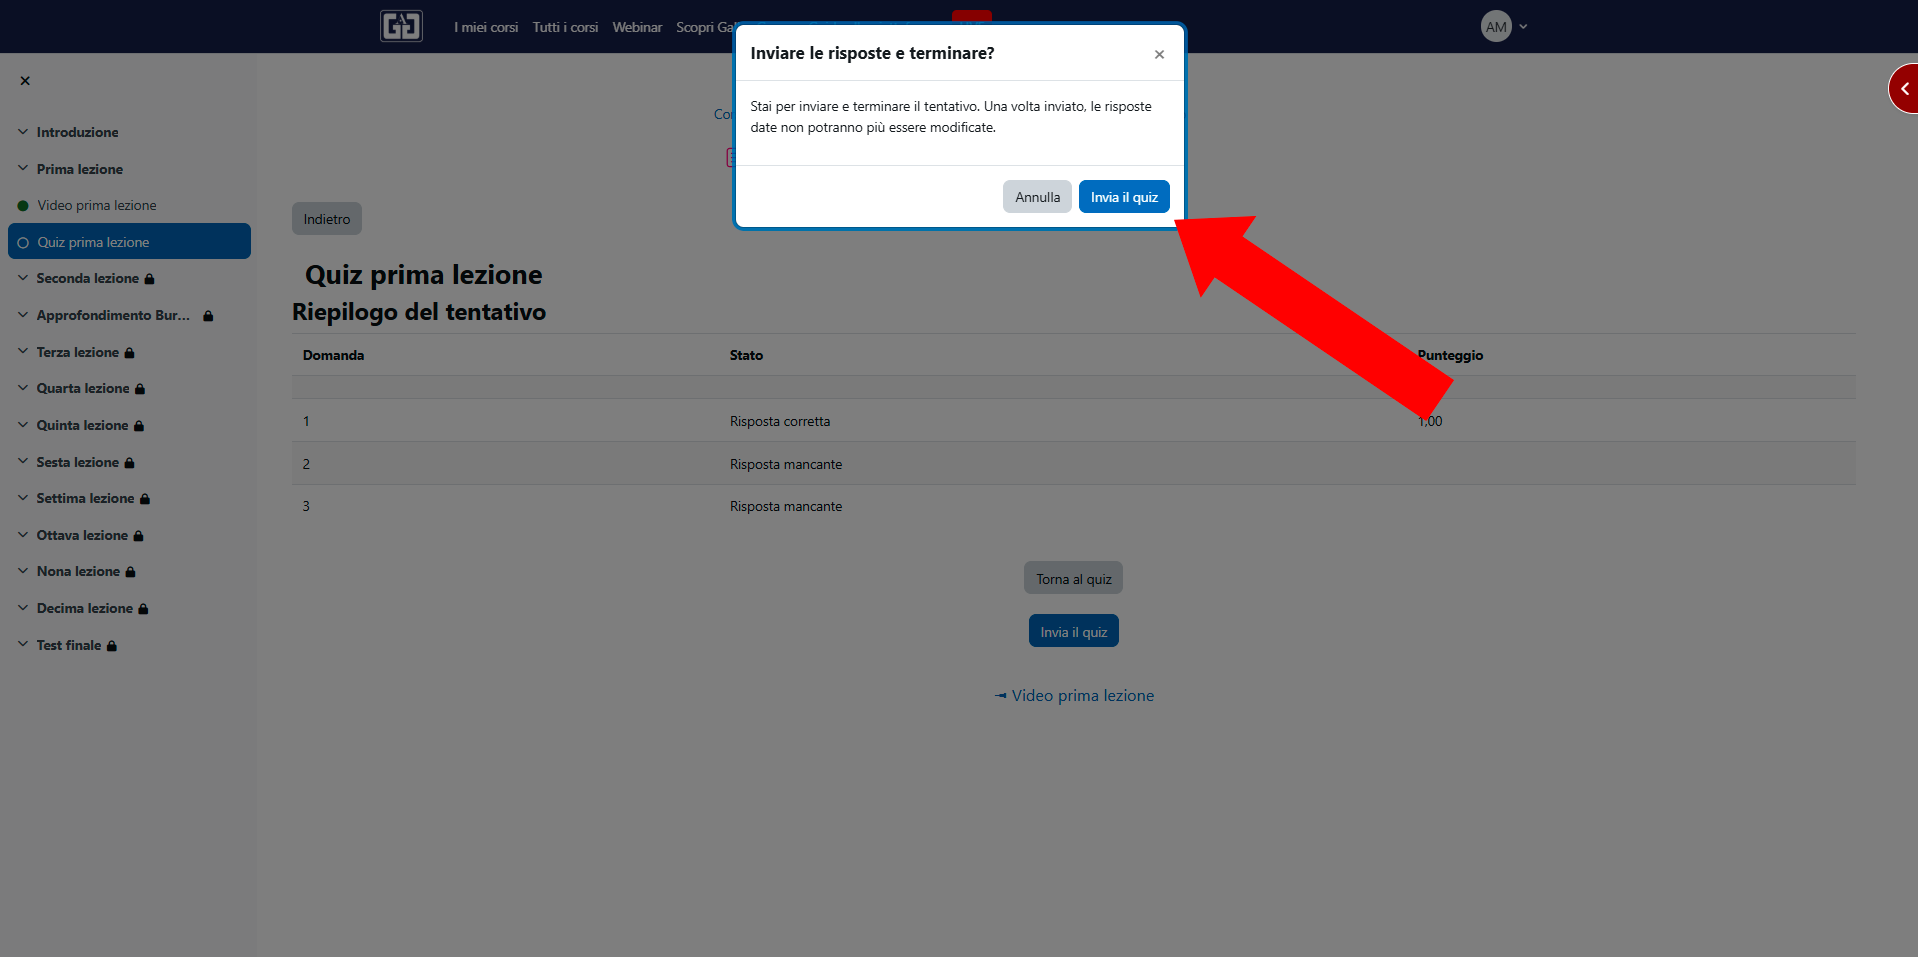
Task: Open the red side drawer arrow
Action: 1904,89
